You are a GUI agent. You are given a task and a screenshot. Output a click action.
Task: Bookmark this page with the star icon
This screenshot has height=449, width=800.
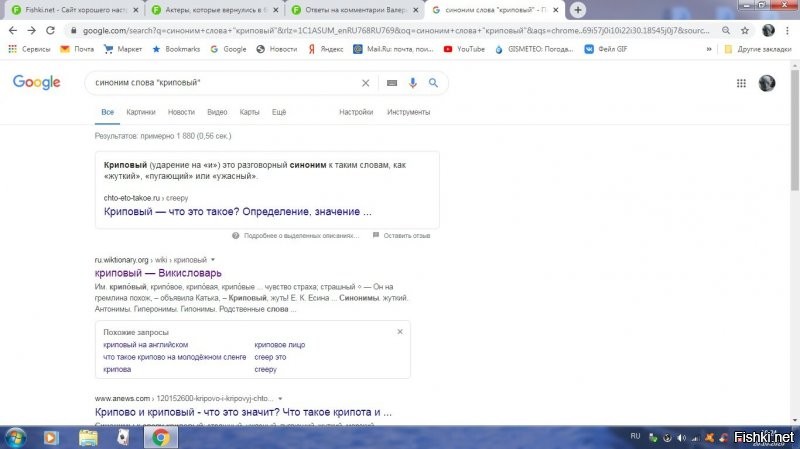[745, 31]
